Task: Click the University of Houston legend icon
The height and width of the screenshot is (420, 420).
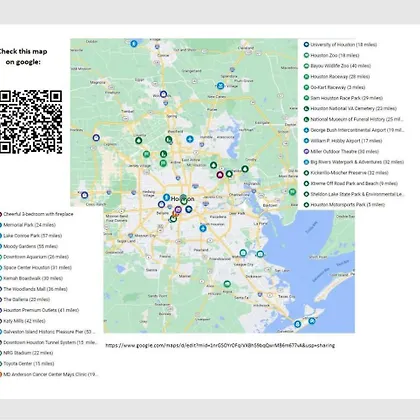Action: 306,44
